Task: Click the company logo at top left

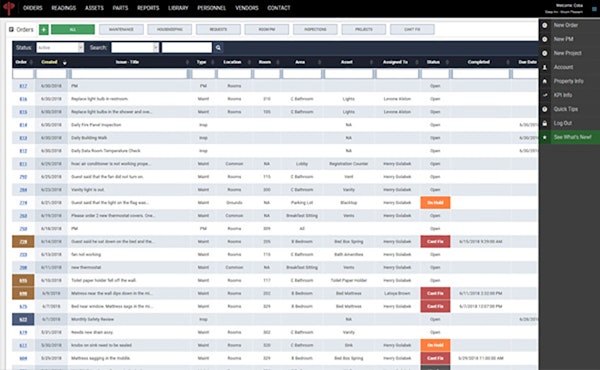Action: (x=8, y=8)
